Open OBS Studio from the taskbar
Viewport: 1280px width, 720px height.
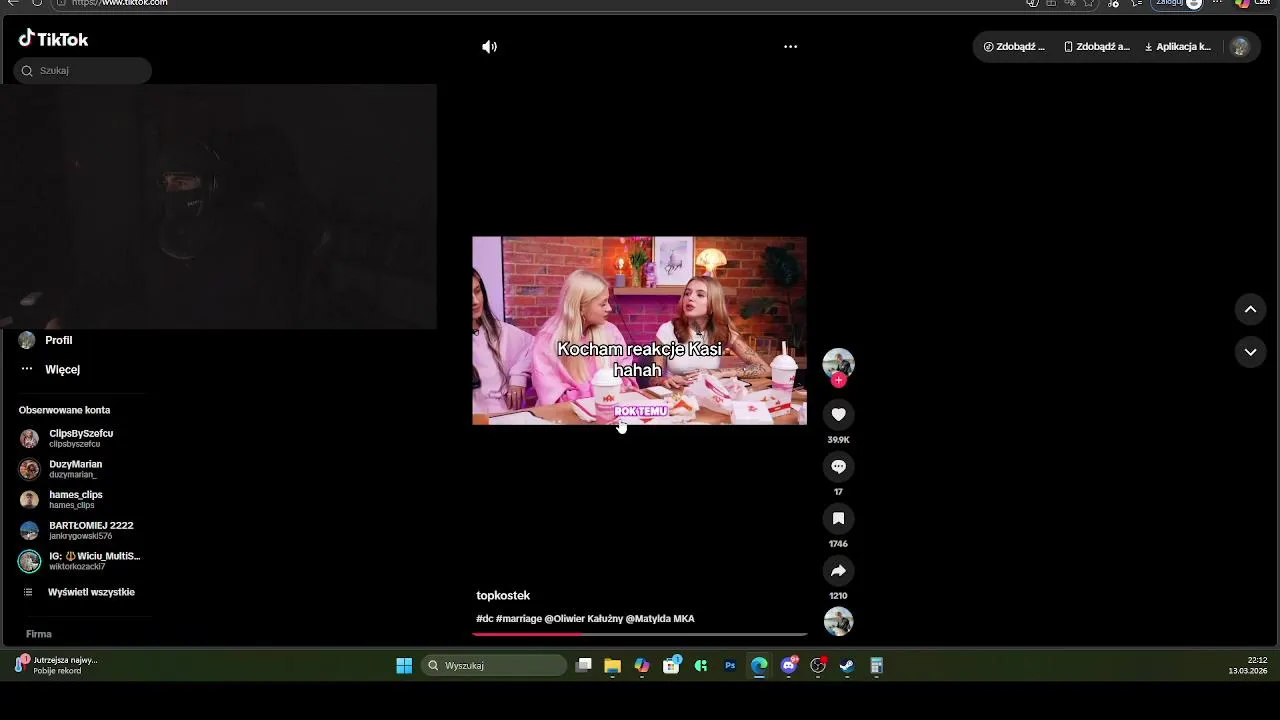[818, 666]
